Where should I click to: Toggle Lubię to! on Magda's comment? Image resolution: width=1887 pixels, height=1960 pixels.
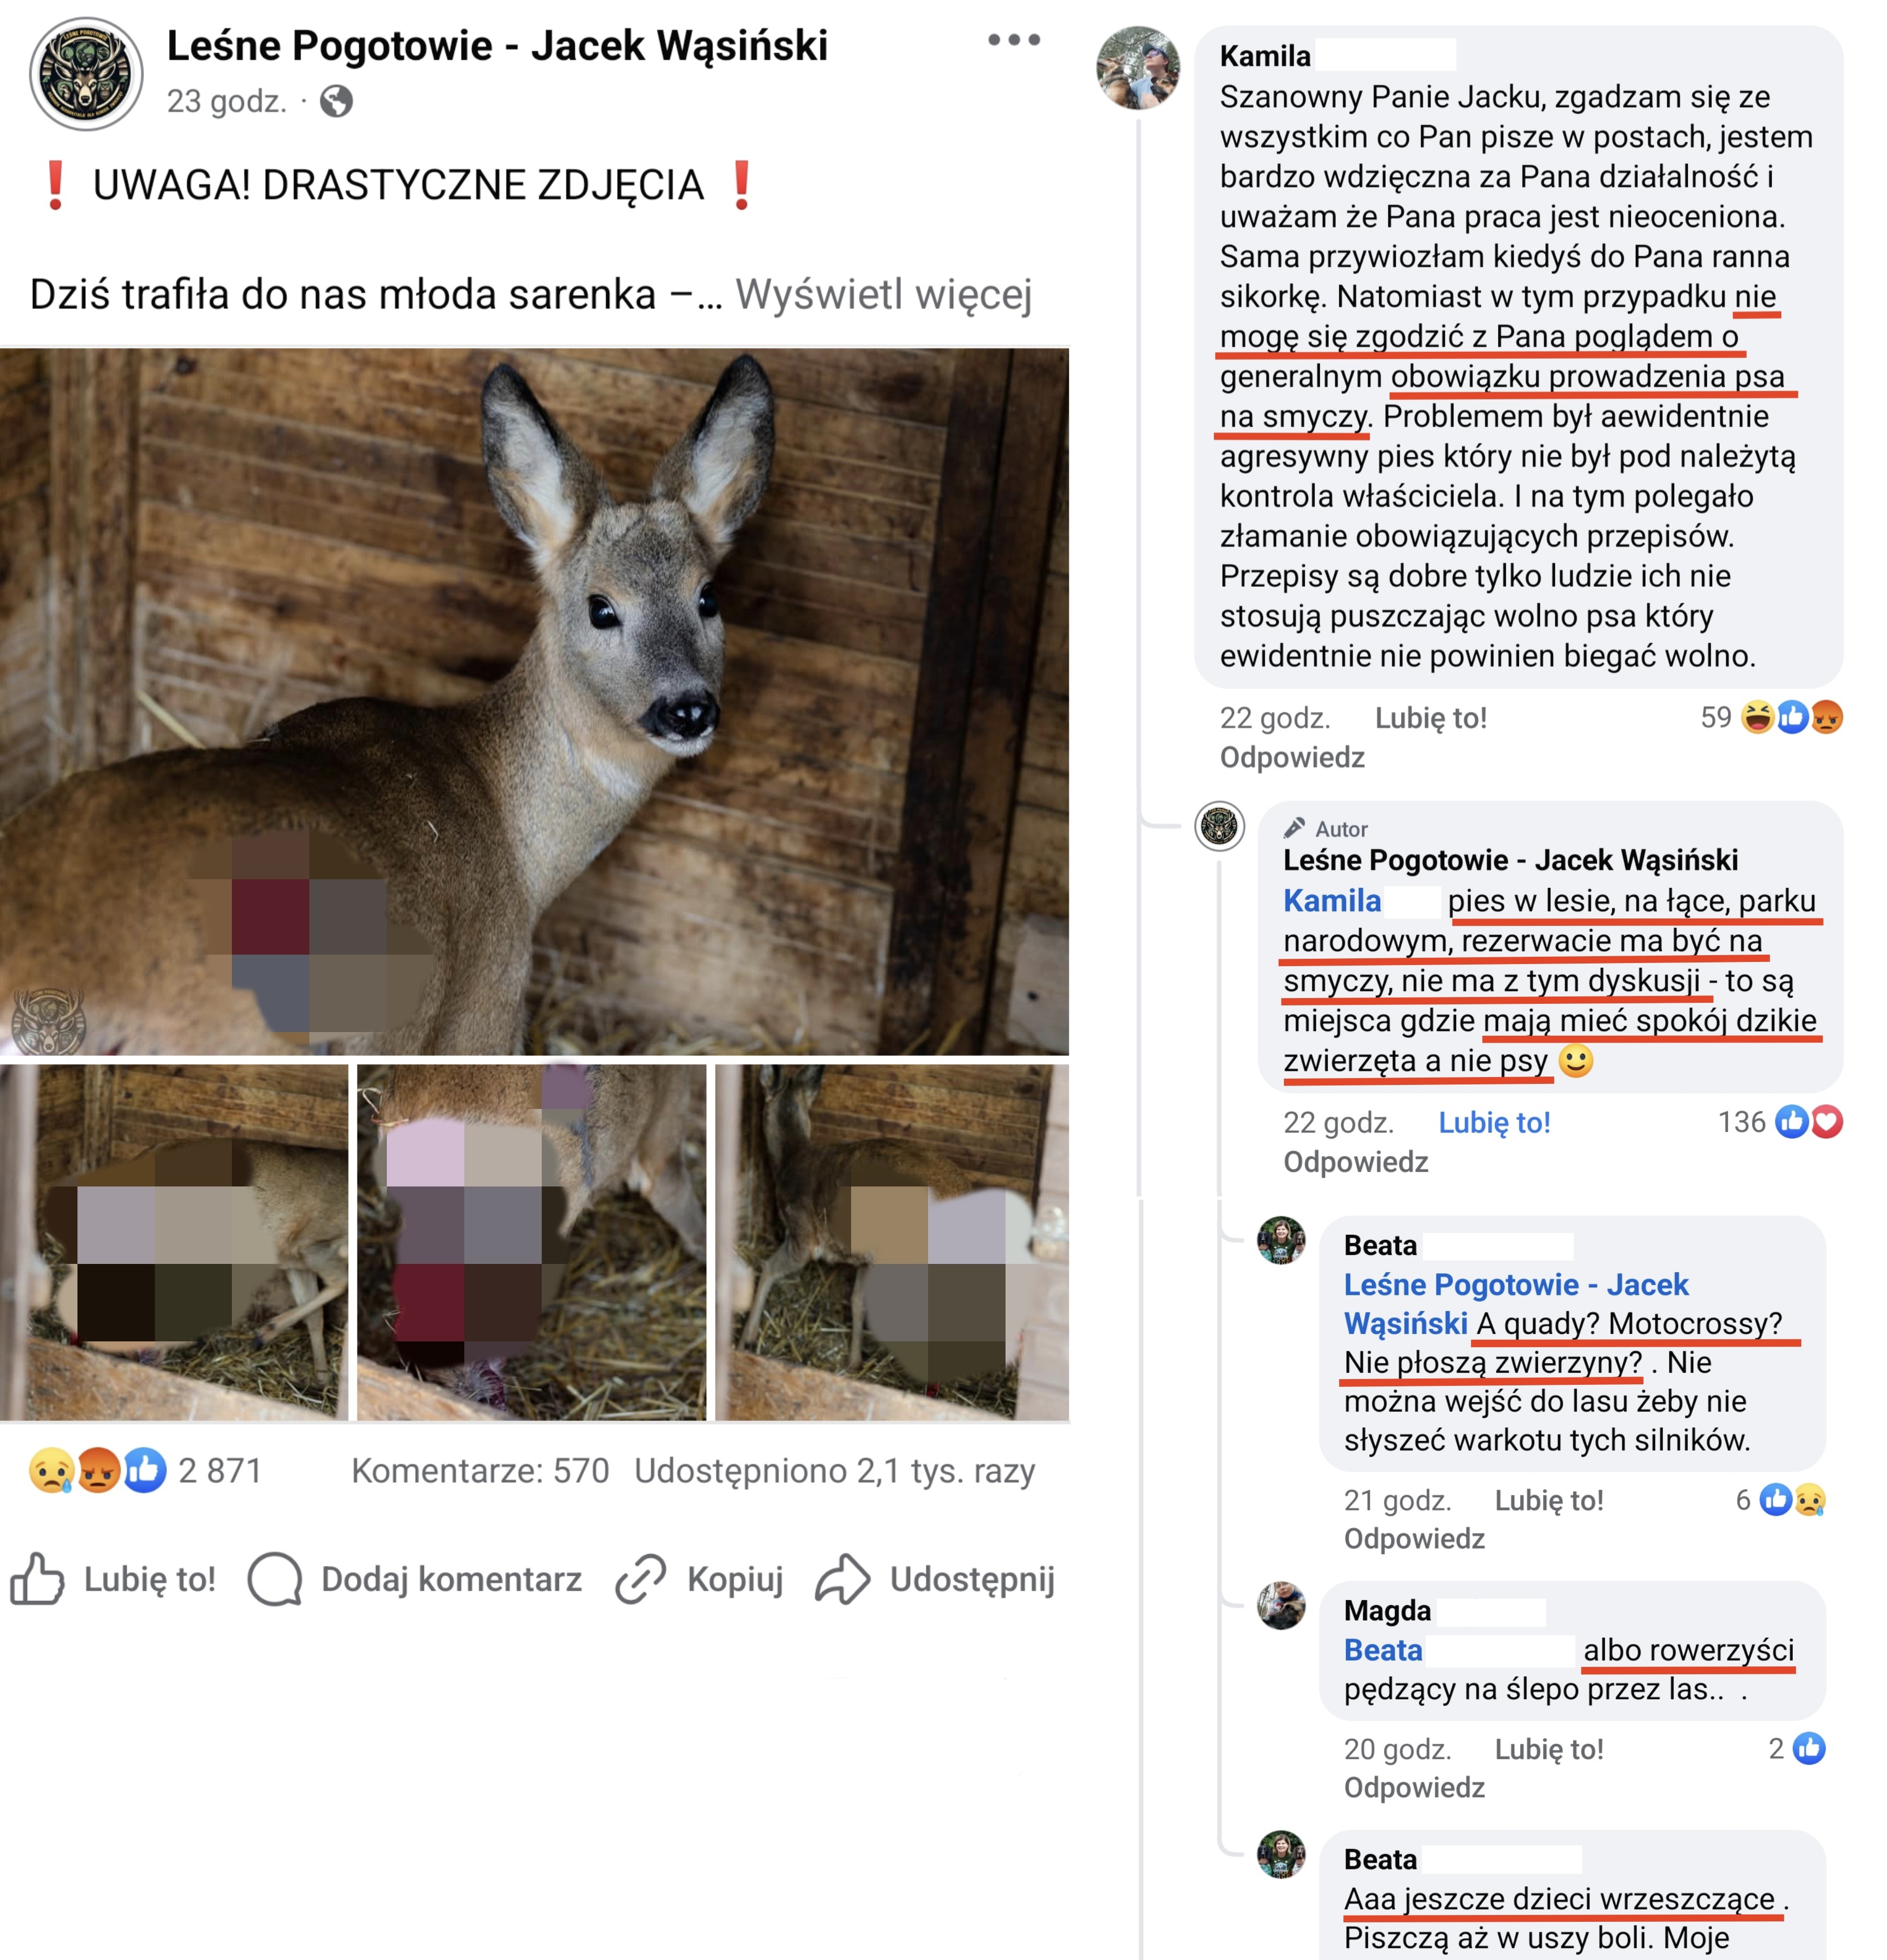pyautogui.click(x=1548, y=1749)
